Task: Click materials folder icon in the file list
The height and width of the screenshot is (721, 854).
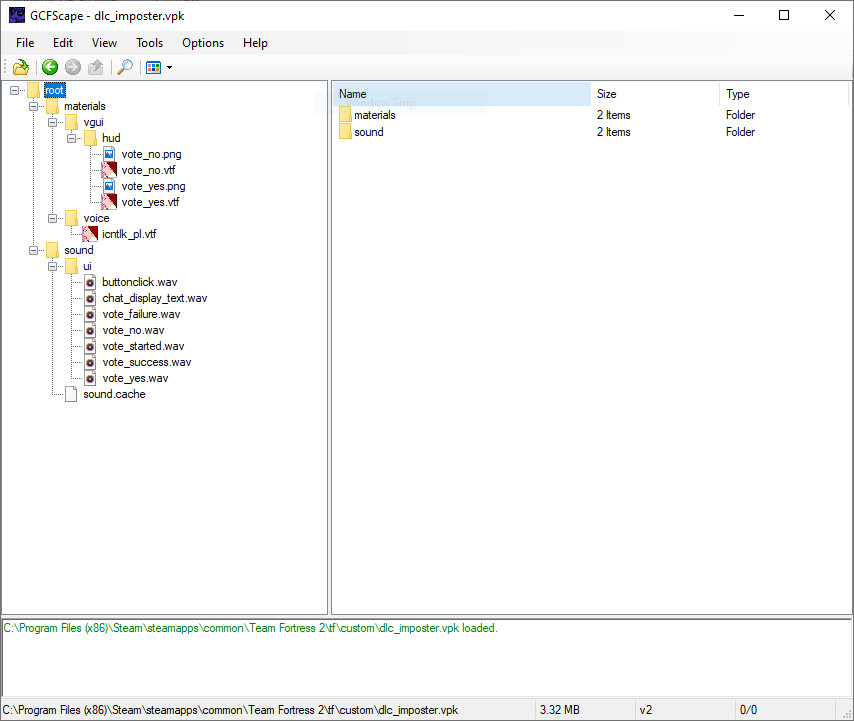Action: 345,115
